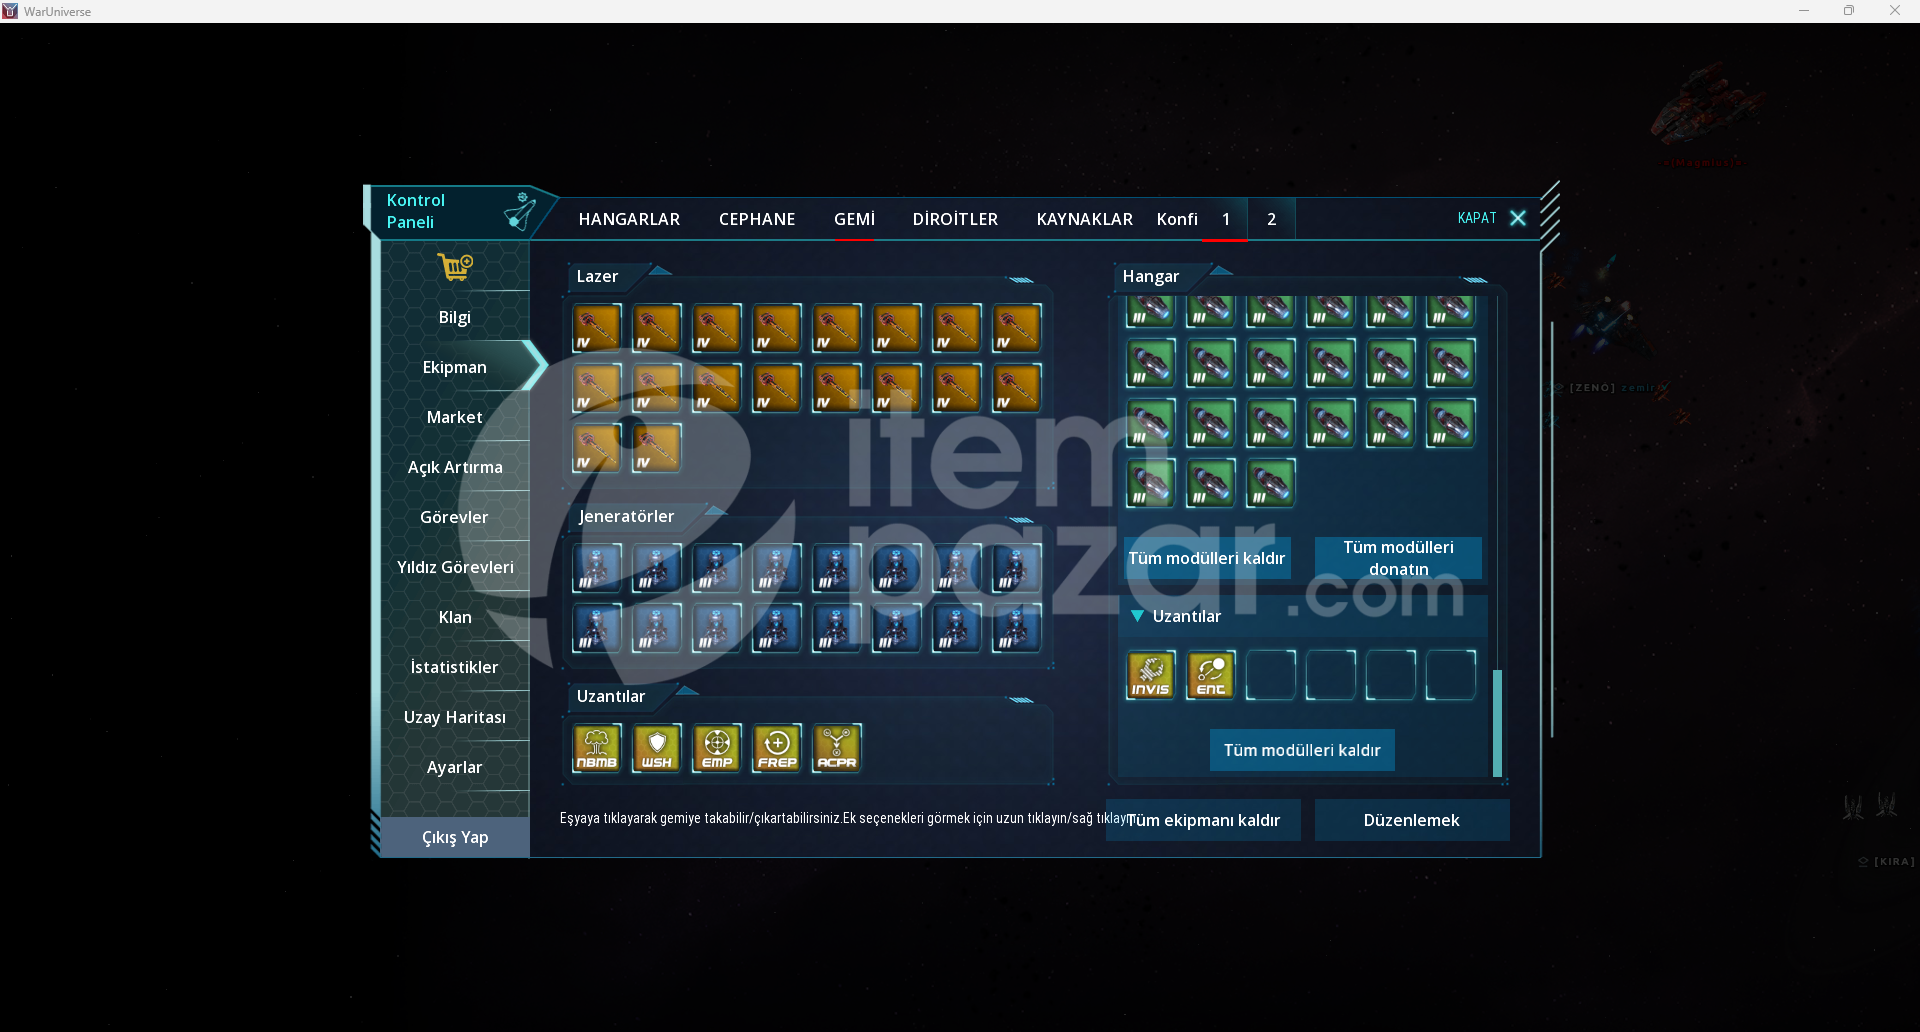
Task: Open Klan in the sidebar
Action: coord(455,617)
